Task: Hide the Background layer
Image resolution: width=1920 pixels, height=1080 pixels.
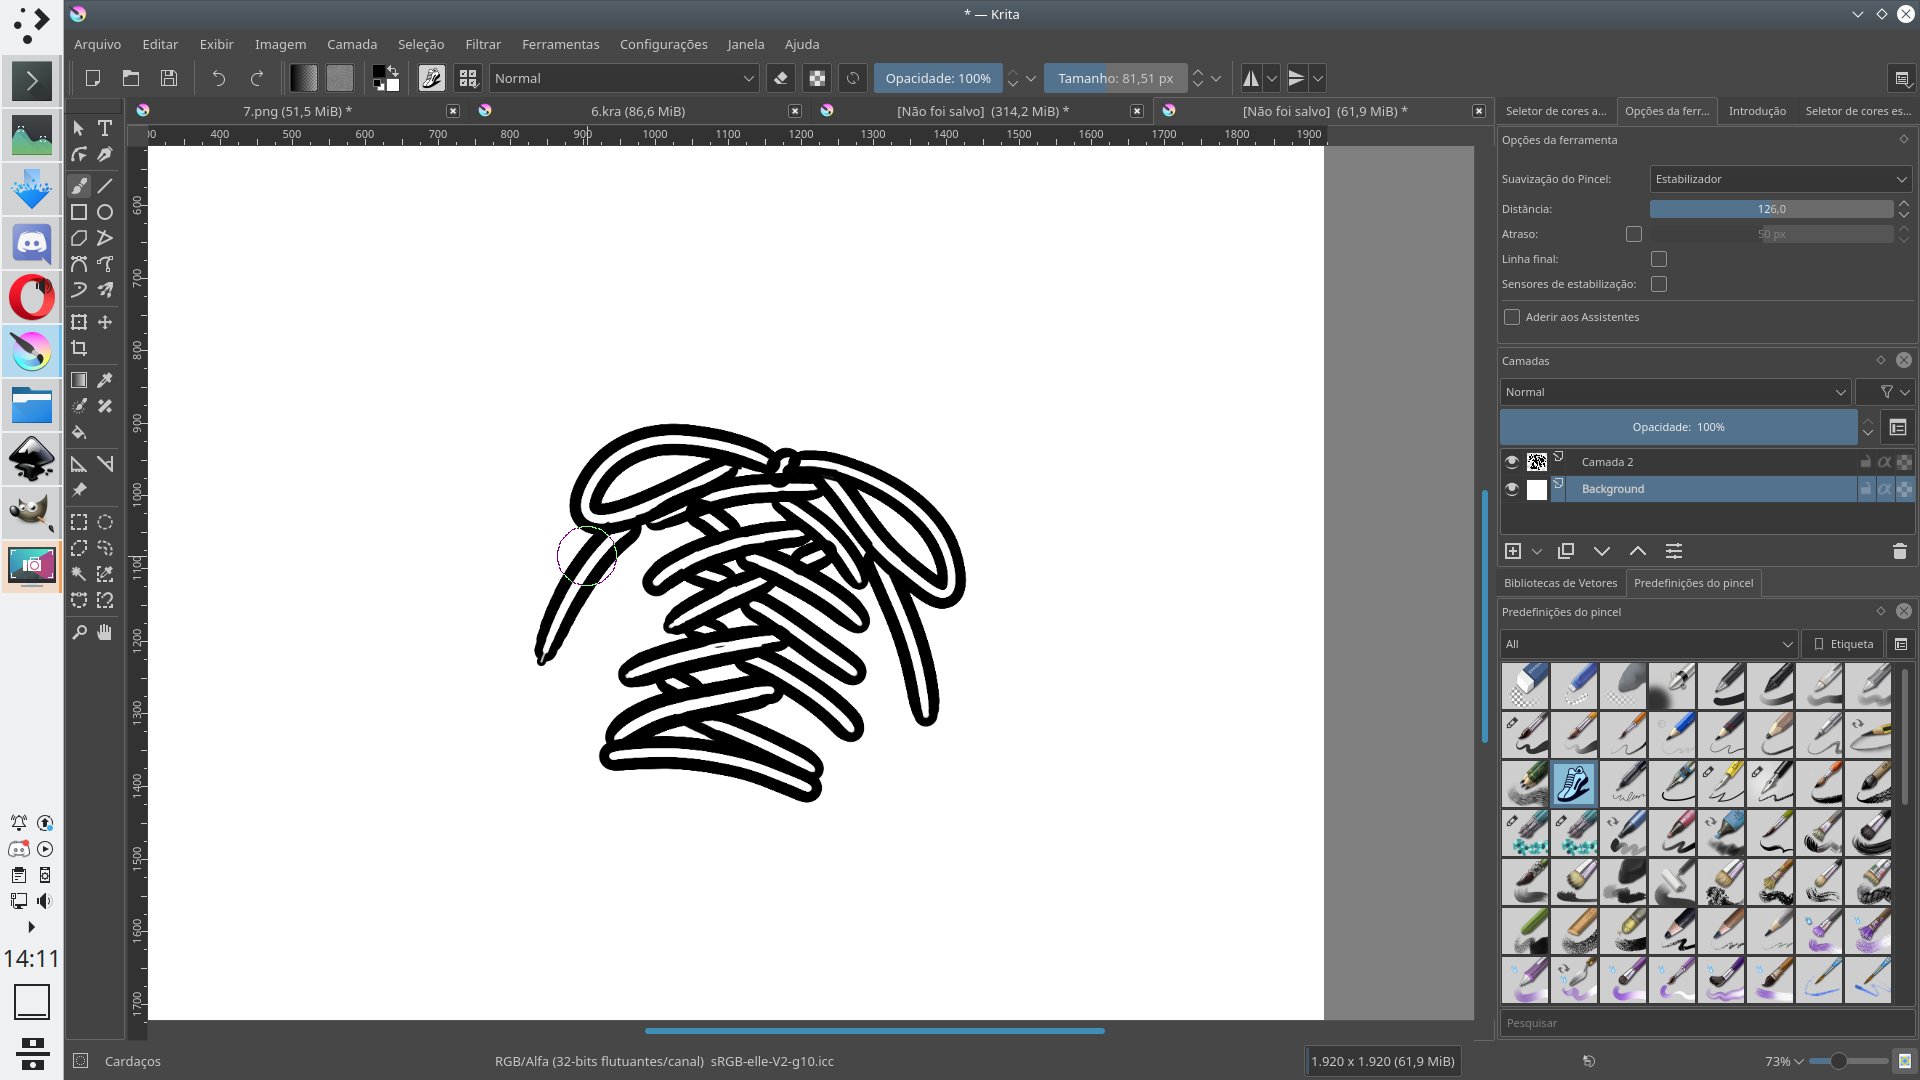Action: point(1512,489)
